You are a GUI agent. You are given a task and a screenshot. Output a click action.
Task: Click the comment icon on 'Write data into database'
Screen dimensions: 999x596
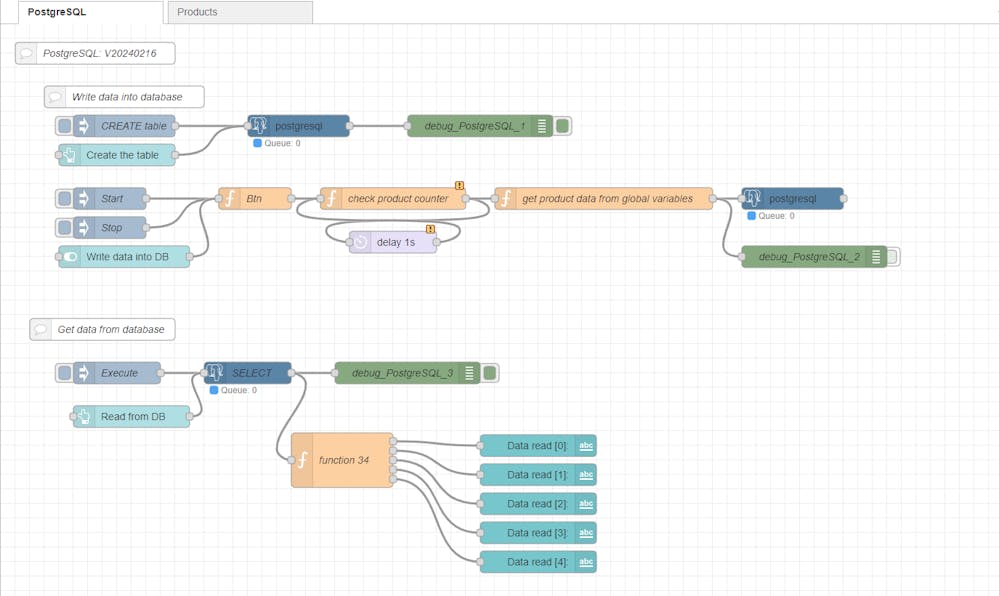55,97
